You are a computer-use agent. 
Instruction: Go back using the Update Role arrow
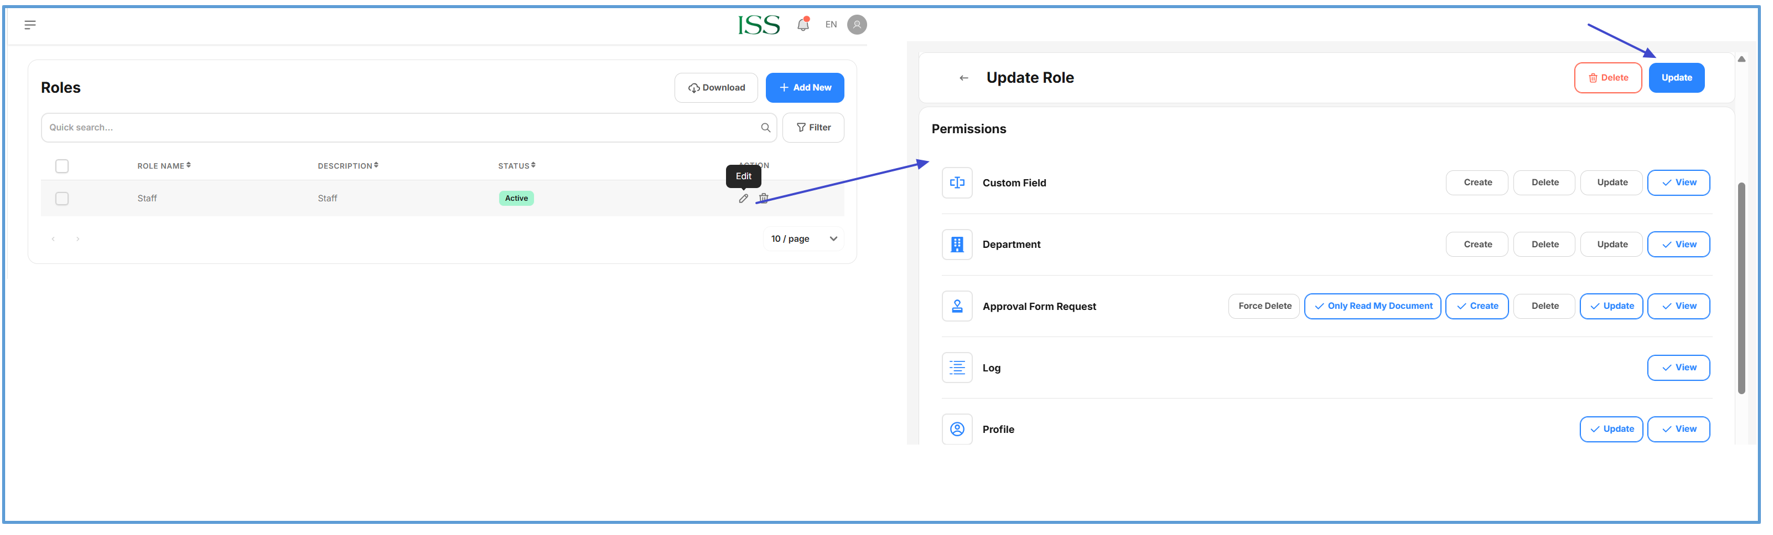click(x=964, y=78)
